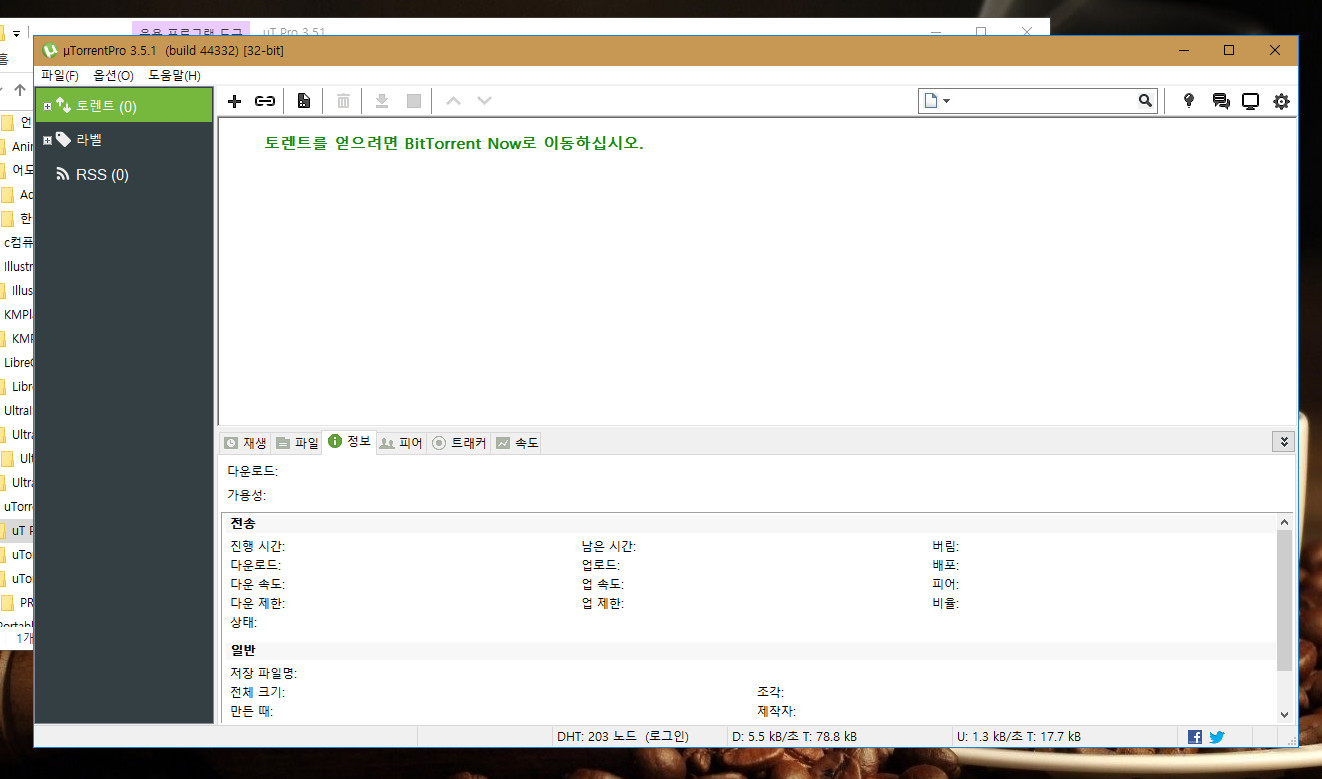1322x779 pixels.
Task: Expand the 라벨 tree node
Action: point(47,140)
